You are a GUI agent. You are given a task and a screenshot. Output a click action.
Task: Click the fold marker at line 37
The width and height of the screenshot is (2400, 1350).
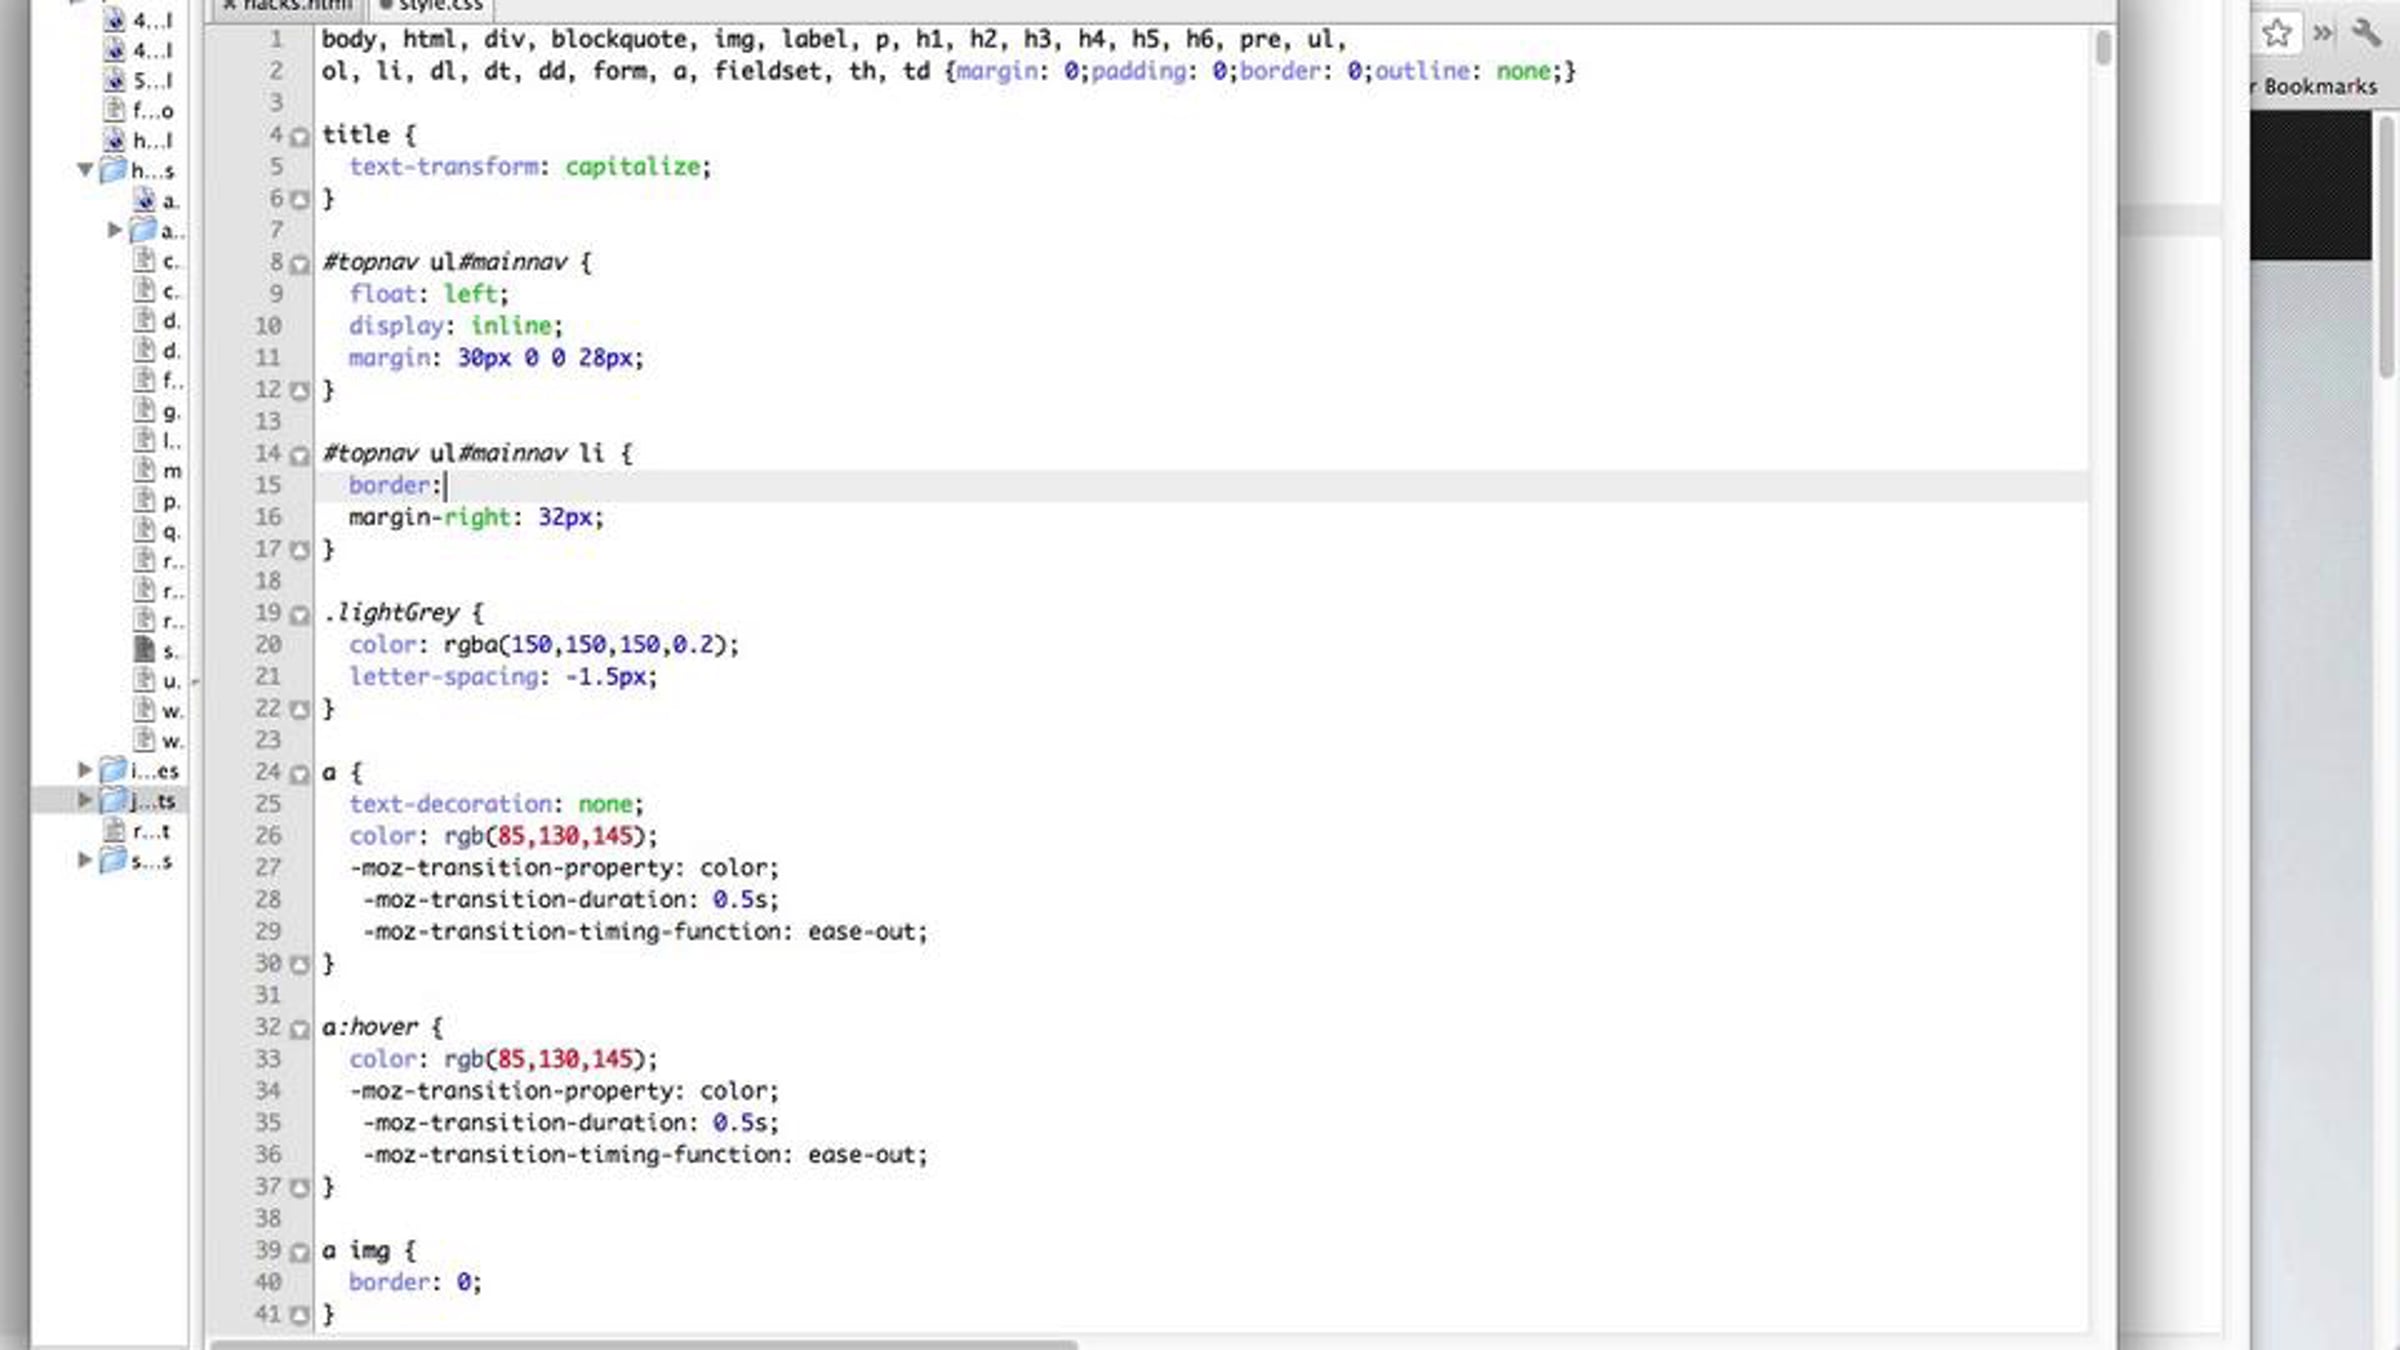(x=299, y=1188)
